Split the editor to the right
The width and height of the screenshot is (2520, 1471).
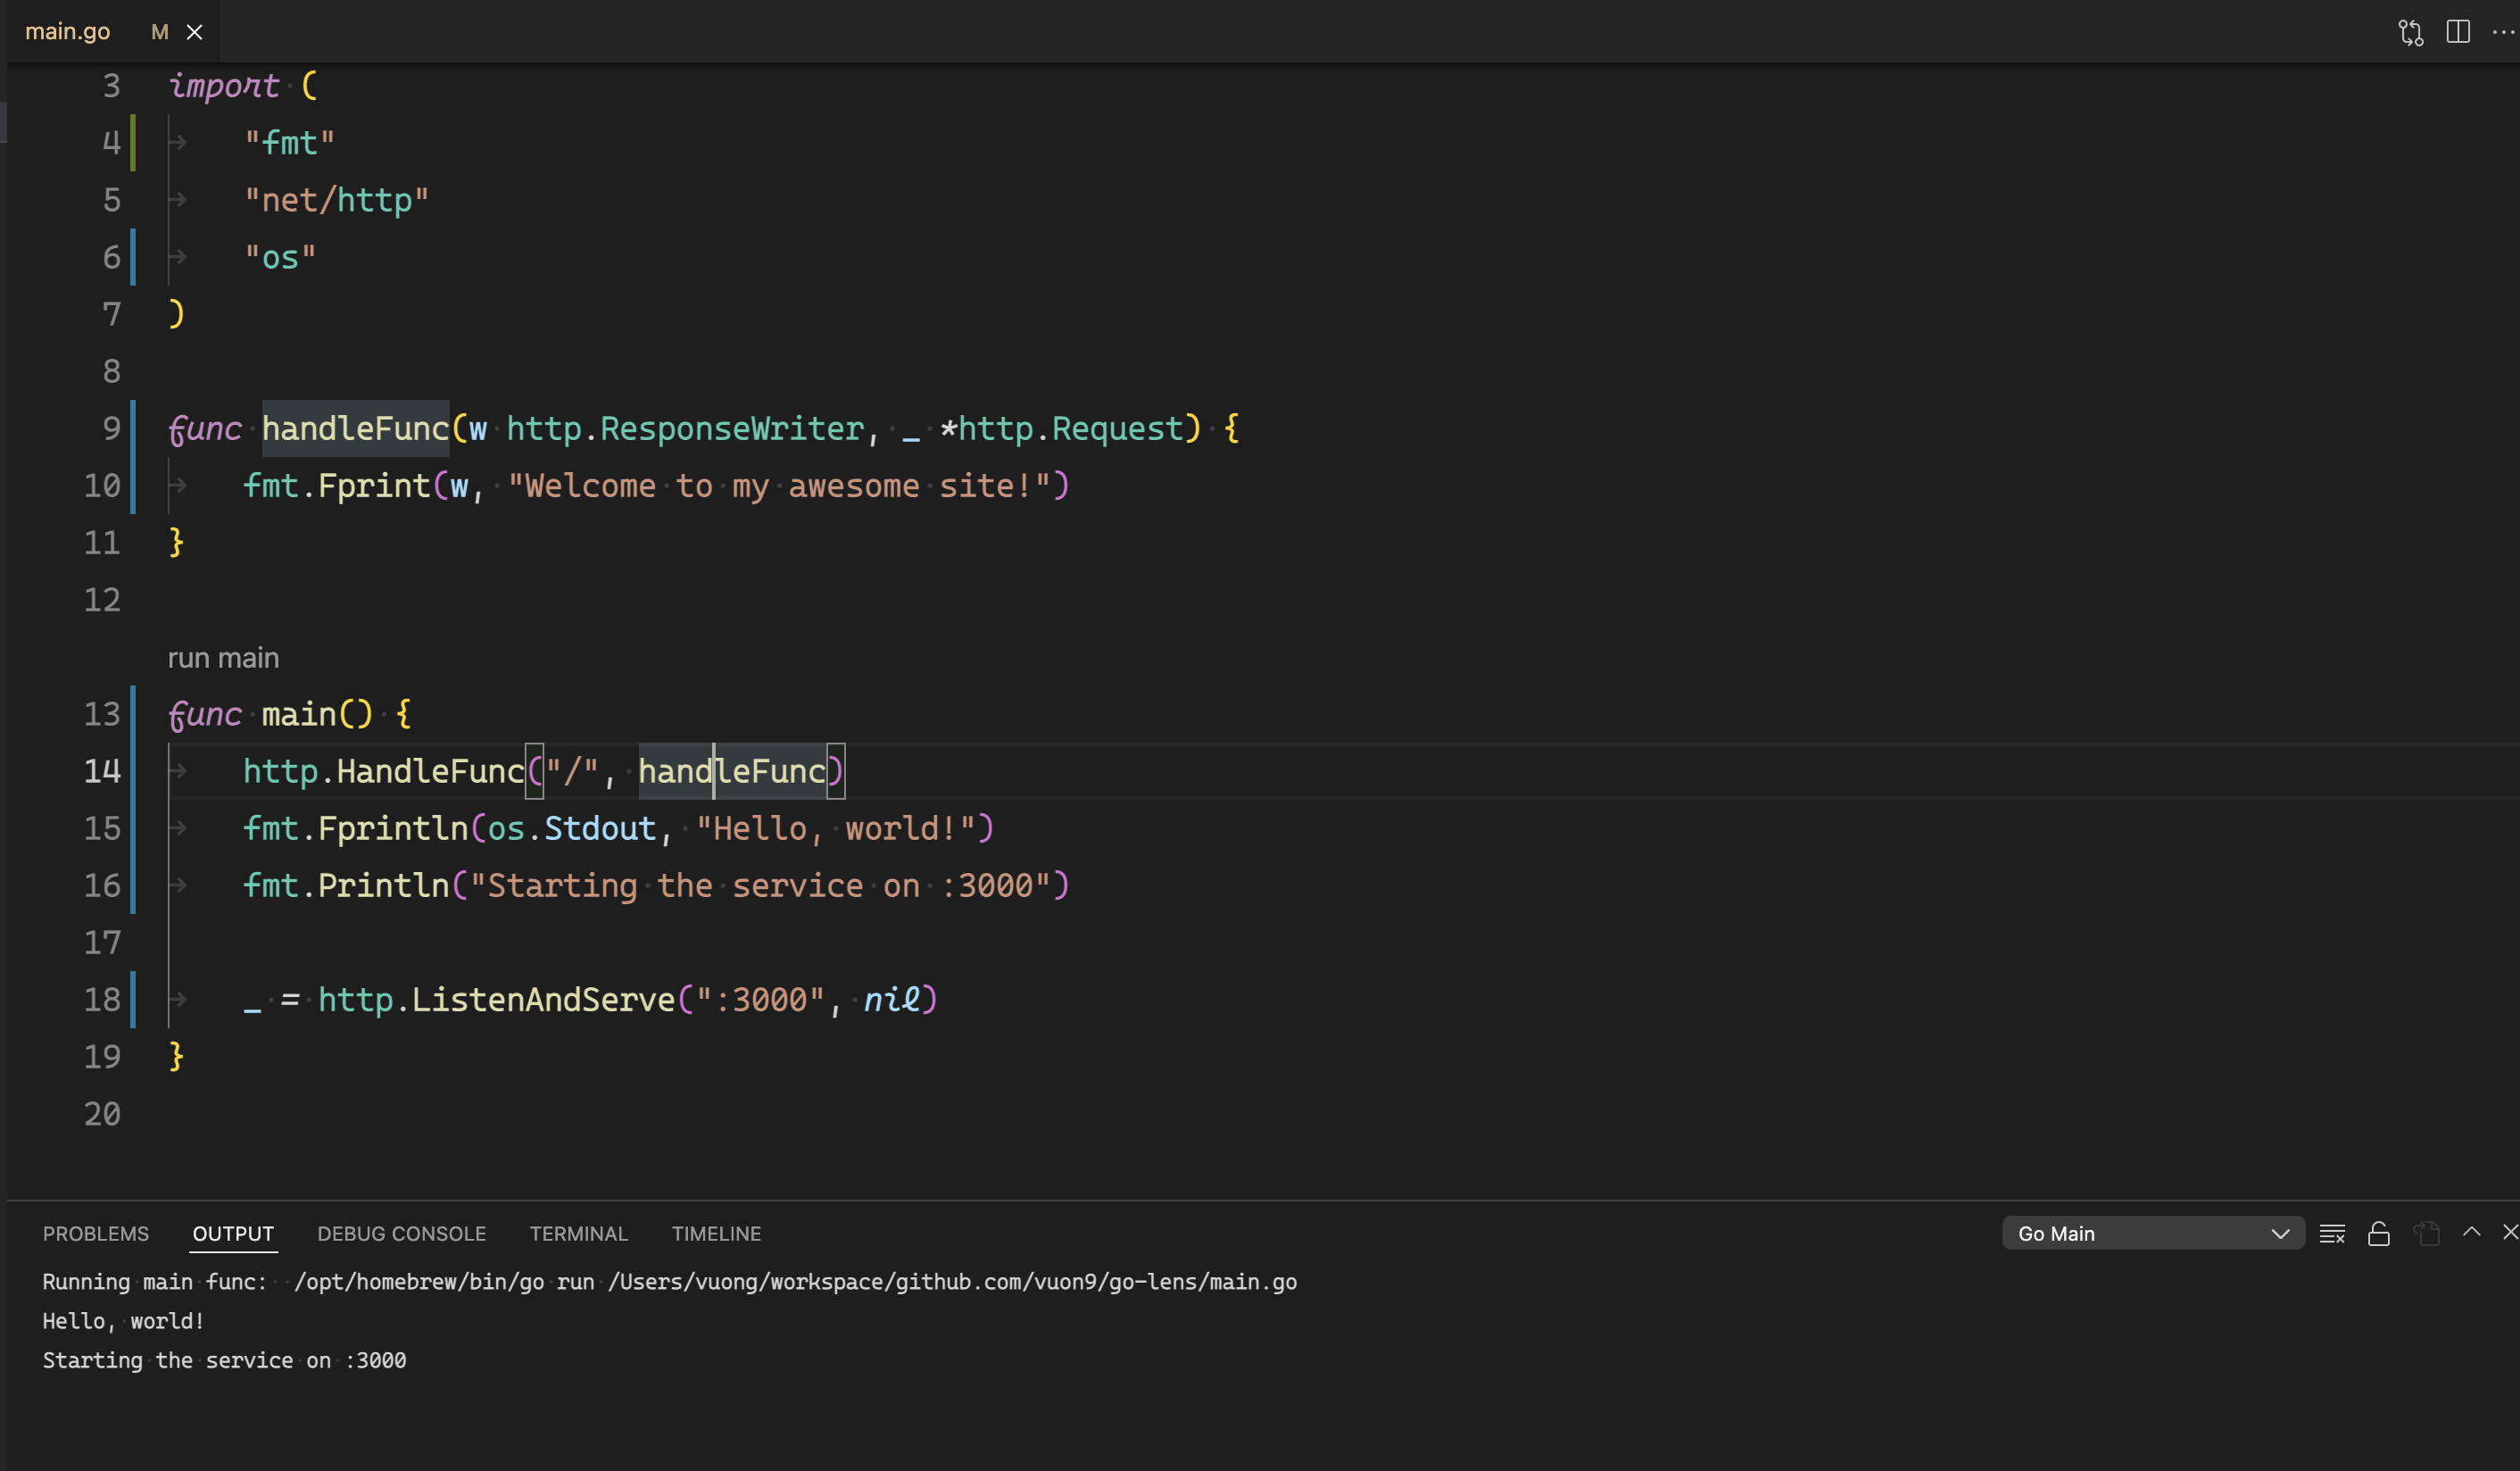(x=2457, y=32)
